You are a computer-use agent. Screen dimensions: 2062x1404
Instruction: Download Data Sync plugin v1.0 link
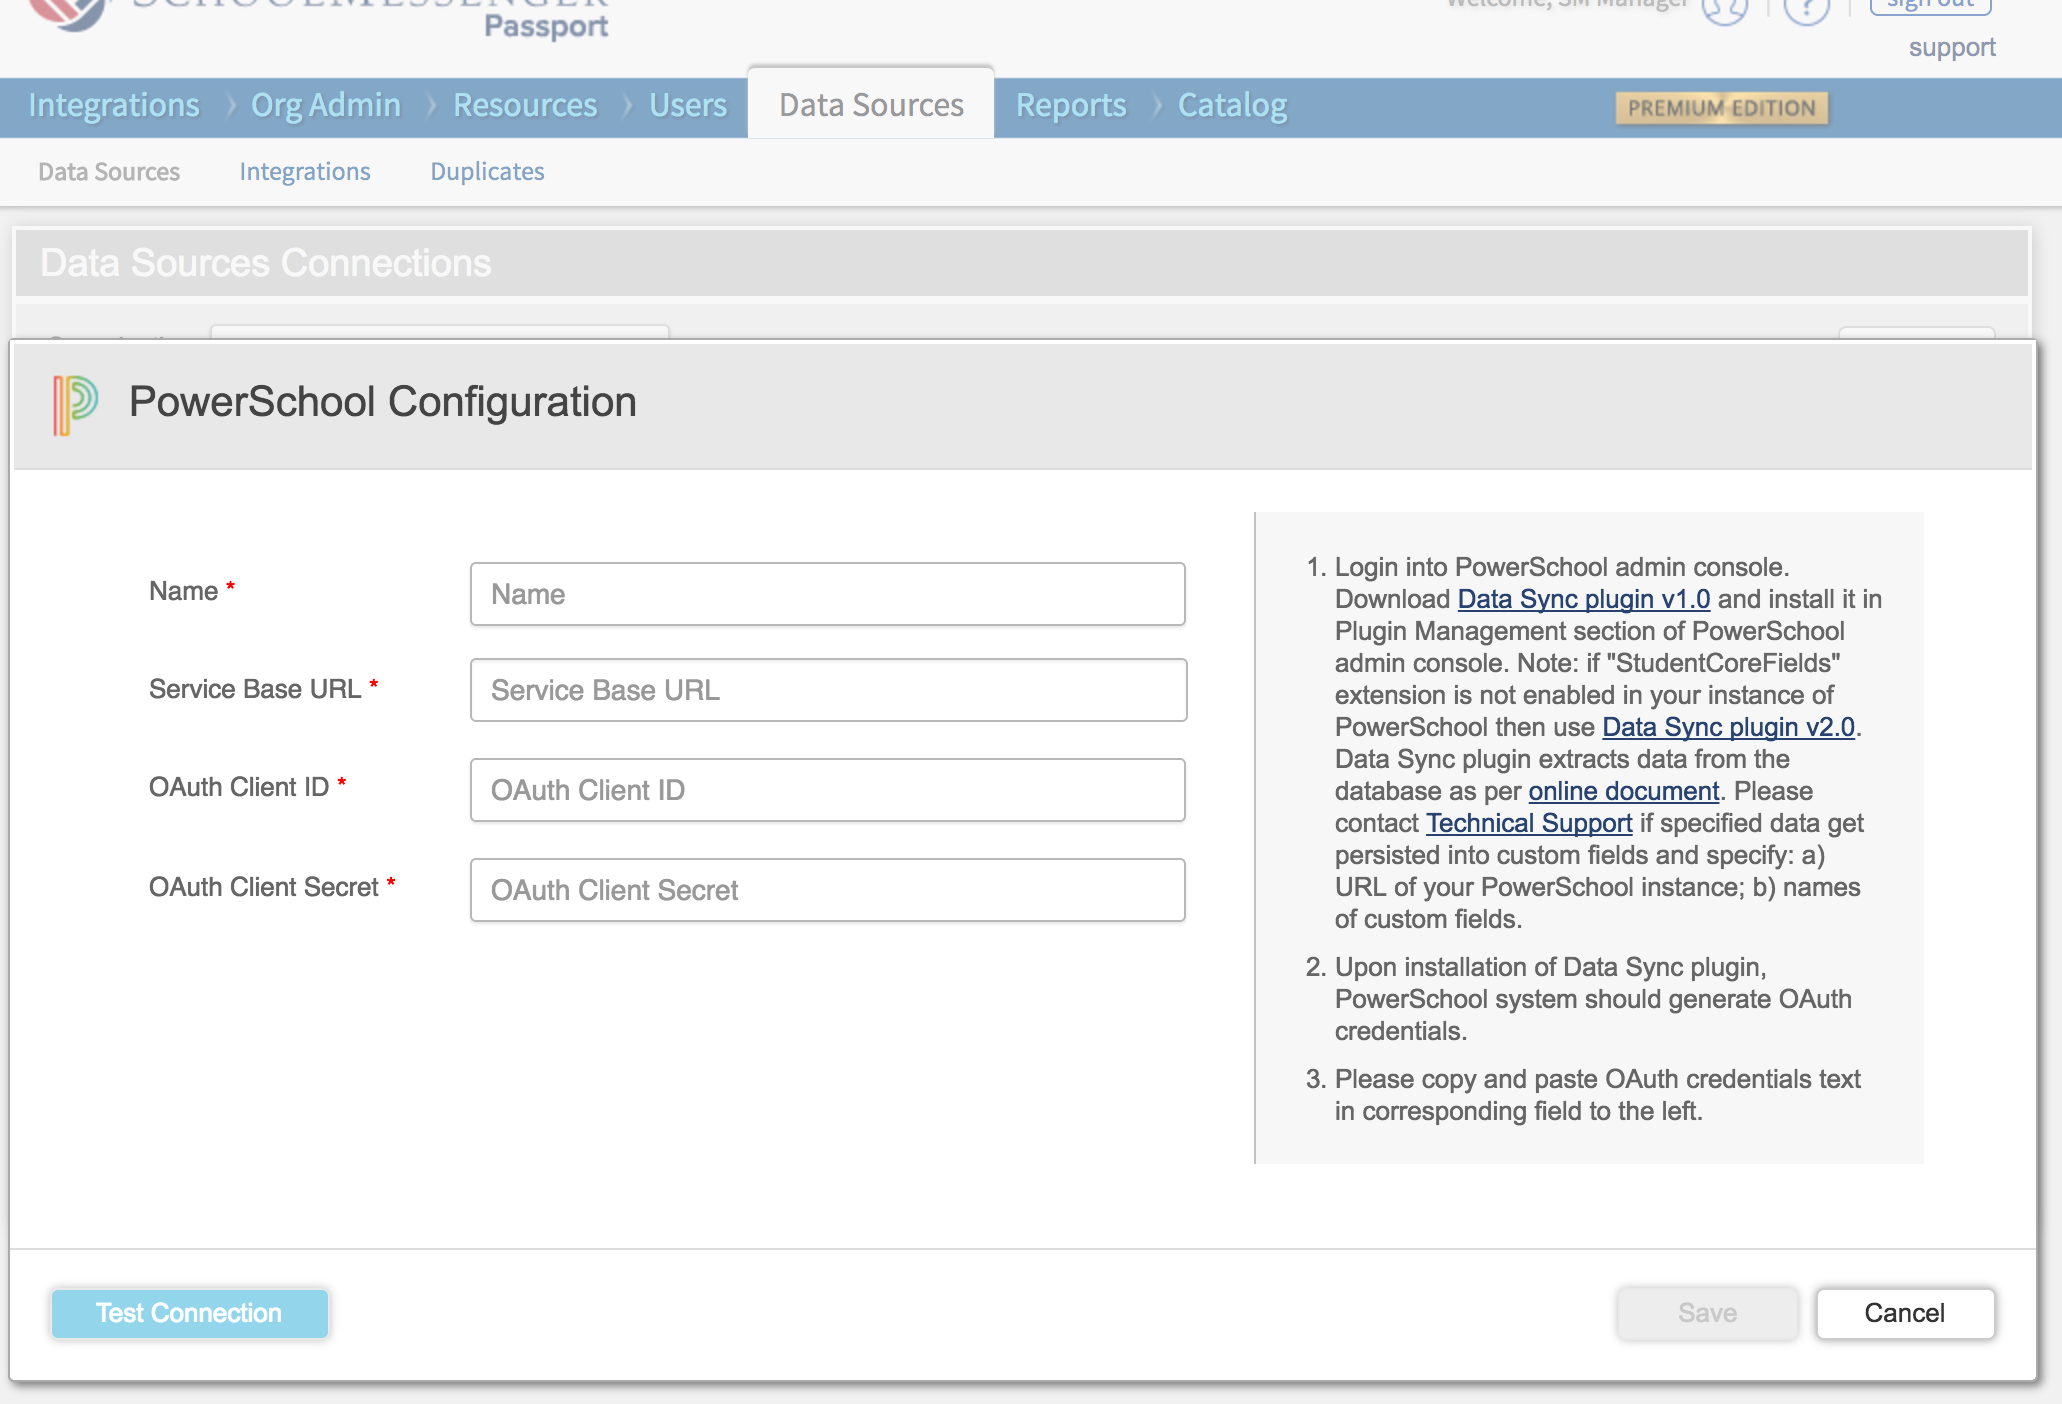[x=1583, y=599]
